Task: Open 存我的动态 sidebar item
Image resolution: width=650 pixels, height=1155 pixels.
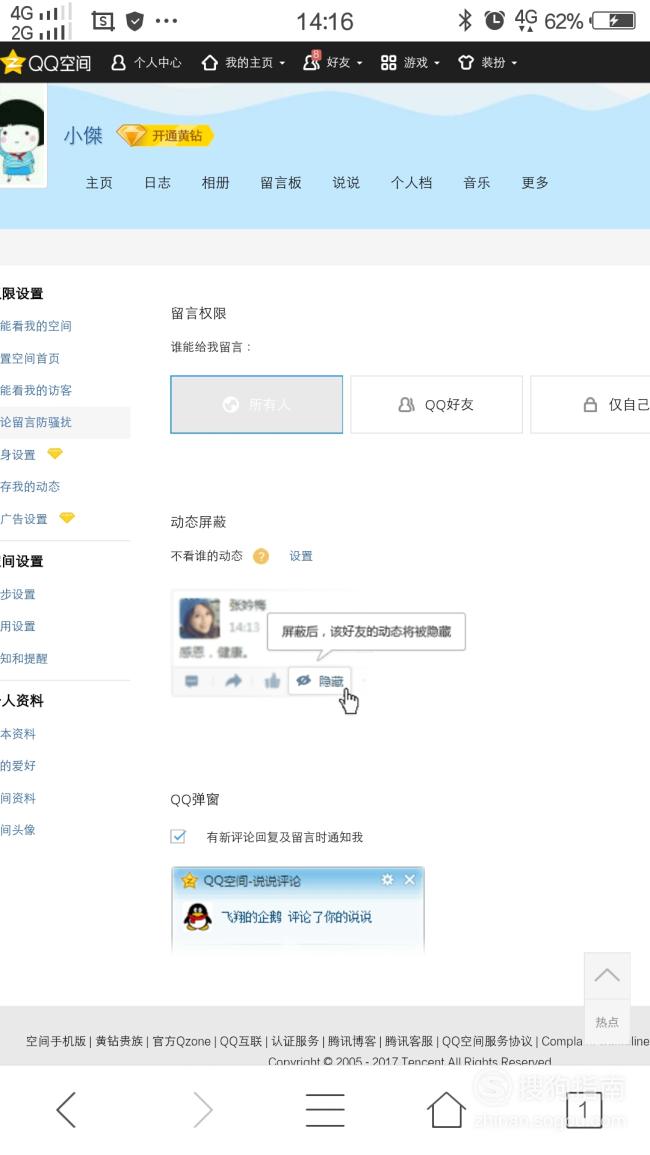Action: 30,487
